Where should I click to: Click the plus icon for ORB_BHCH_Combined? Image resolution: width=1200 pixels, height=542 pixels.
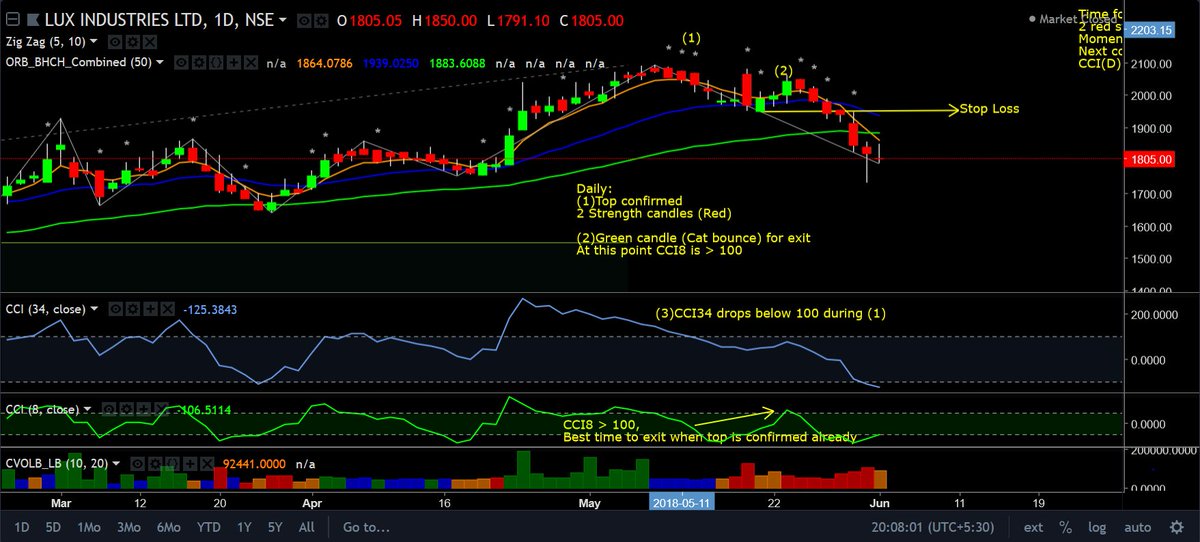[234, 62]
